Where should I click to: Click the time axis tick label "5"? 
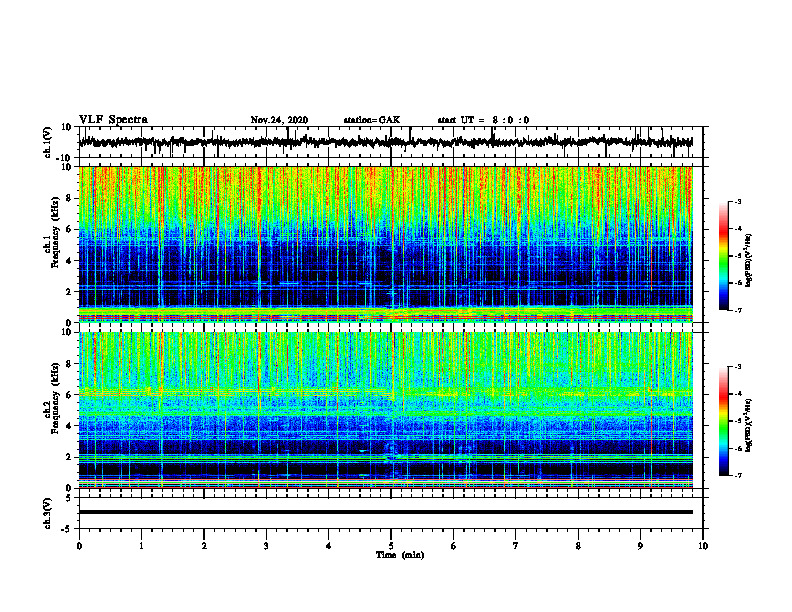pos(391,546)
